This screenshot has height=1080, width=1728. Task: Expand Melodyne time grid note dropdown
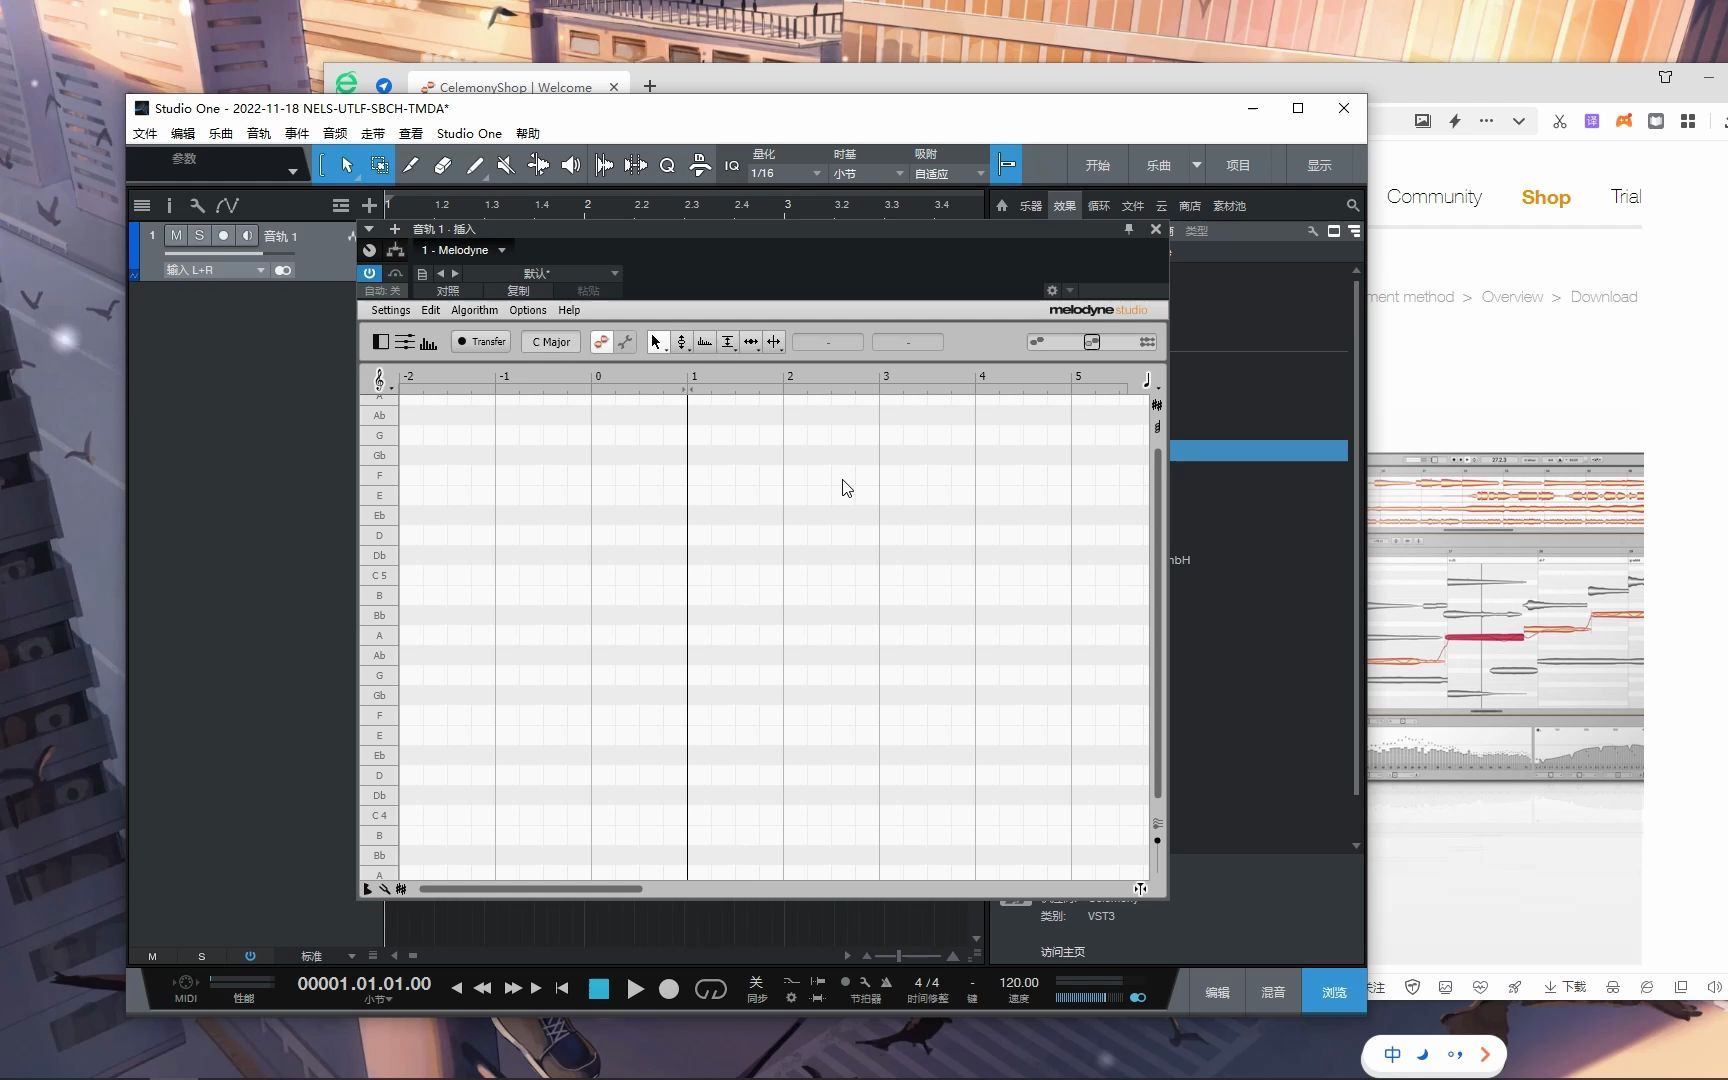point(1150,380)
